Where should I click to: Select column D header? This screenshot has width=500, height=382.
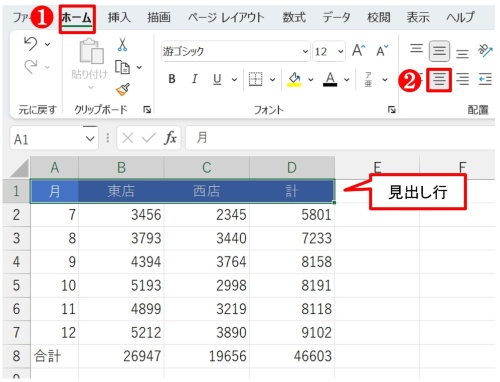point(292,167)
